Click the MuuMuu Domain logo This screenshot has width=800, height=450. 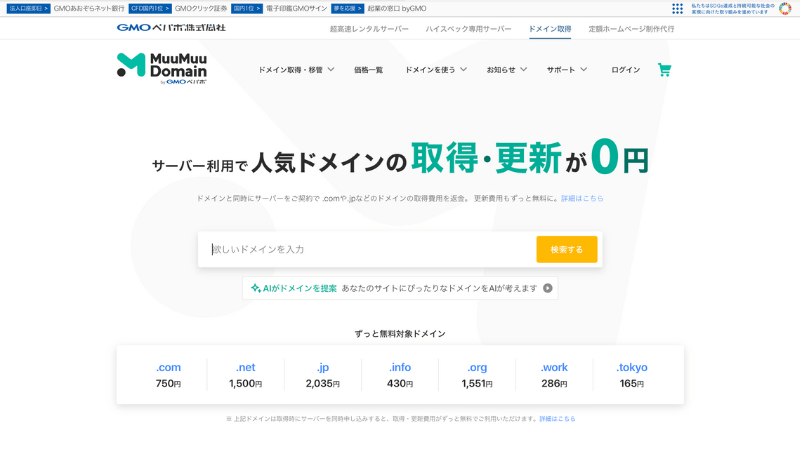[162, 68]
